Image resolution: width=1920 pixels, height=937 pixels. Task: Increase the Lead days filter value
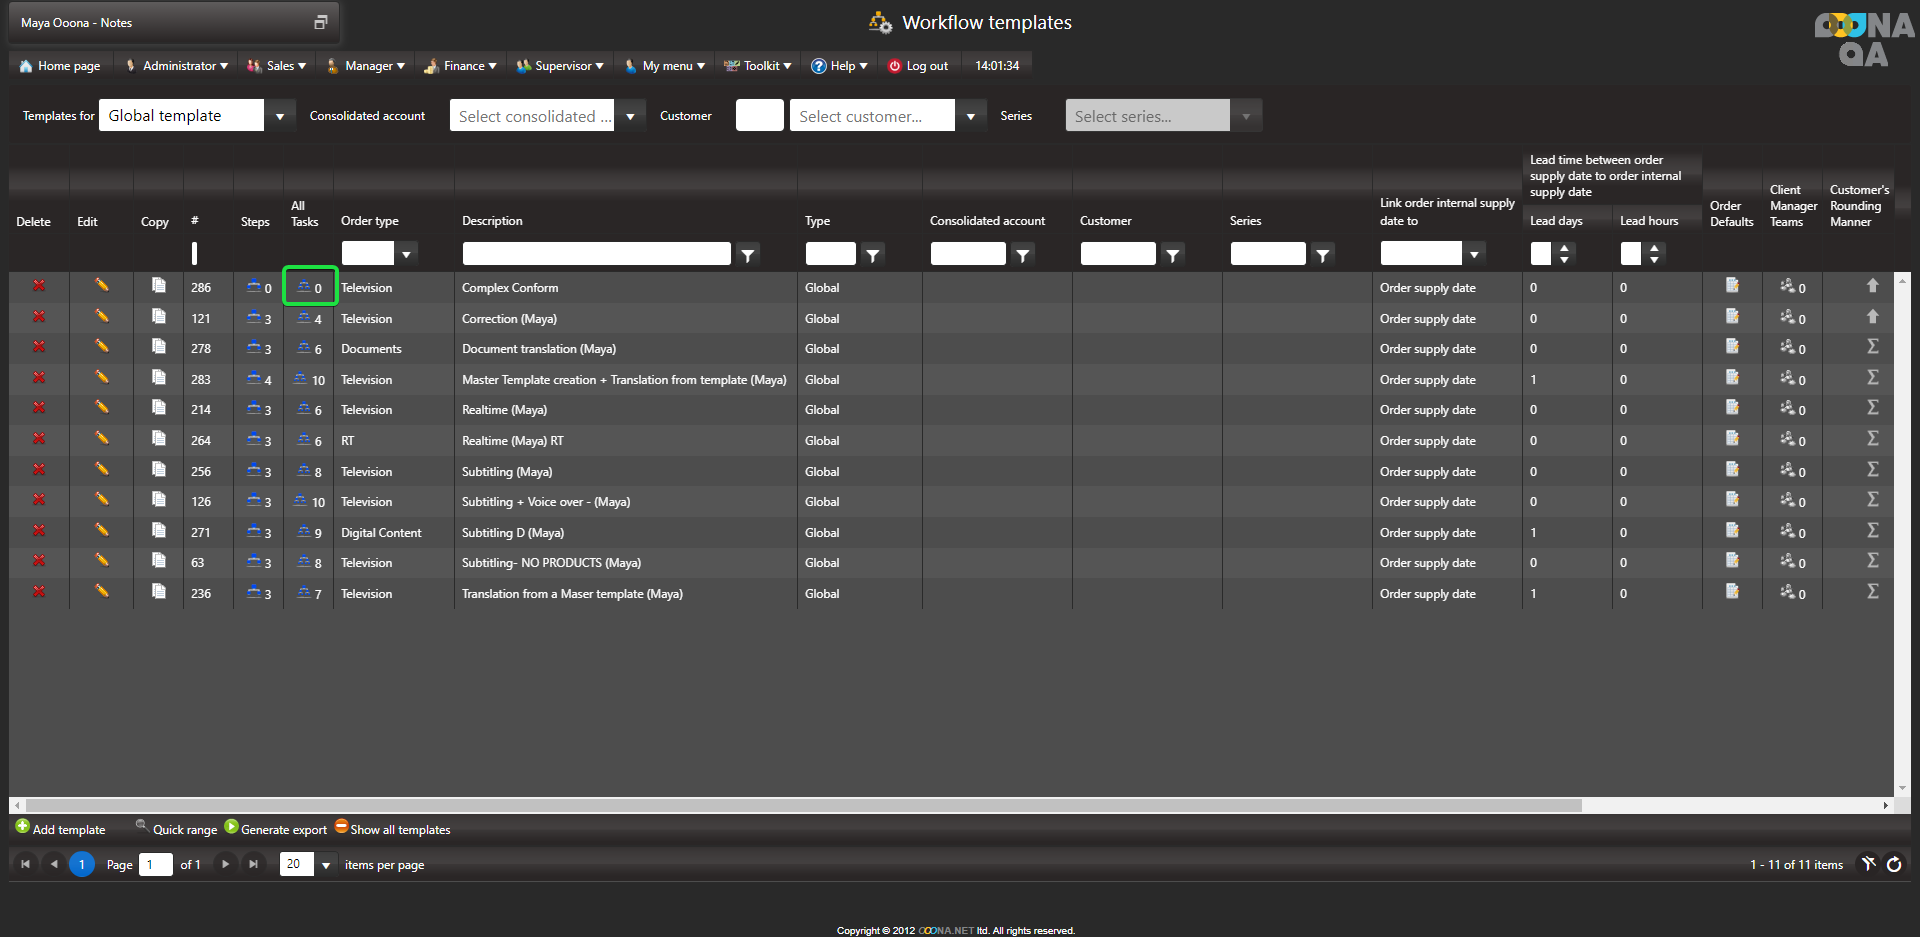(x=1565, y=248)
